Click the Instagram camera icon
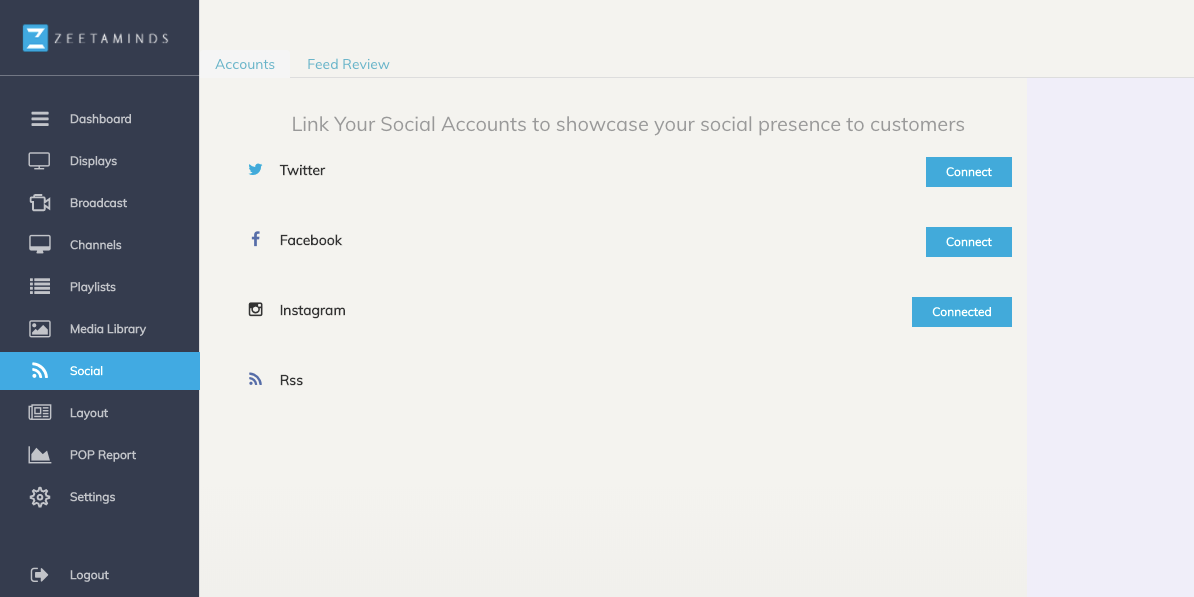The width and height of the screenshot is (1194, 597). click(256, 309)
